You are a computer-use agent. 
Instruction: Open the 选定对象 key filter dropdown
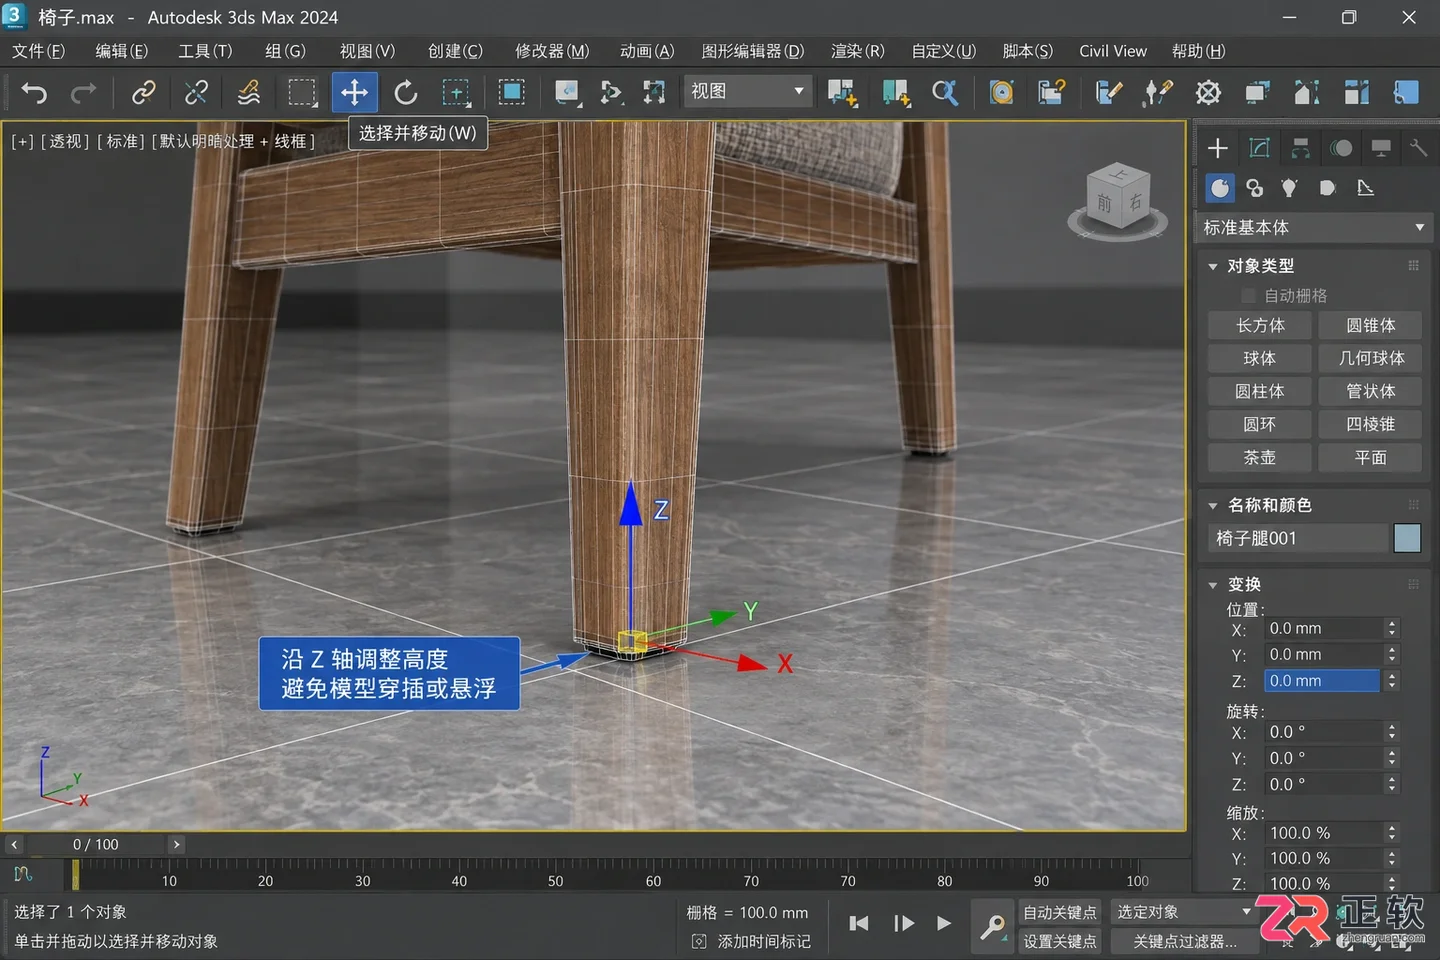click(x=1184, y=912)
